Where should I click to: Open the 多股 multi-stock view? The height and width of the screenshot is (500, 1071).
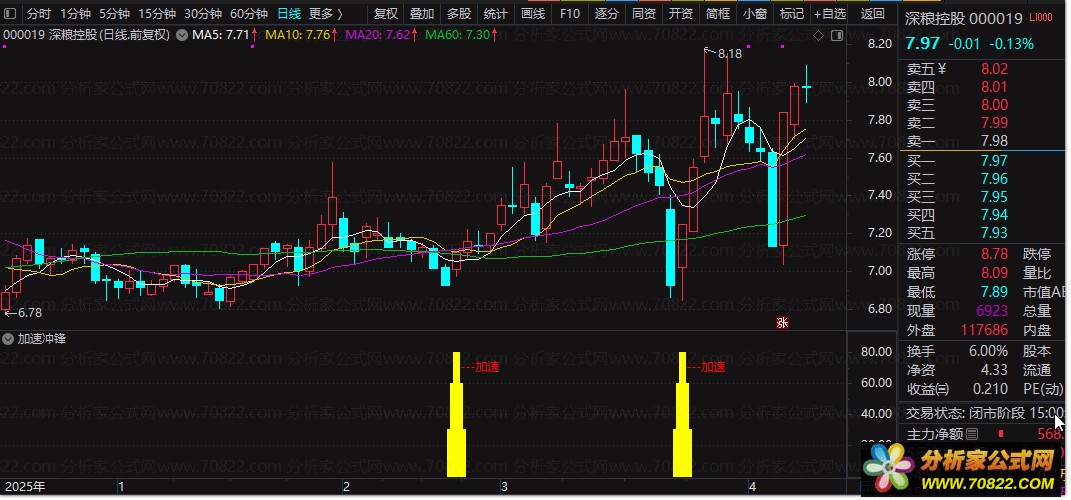[x=459, y=14]
